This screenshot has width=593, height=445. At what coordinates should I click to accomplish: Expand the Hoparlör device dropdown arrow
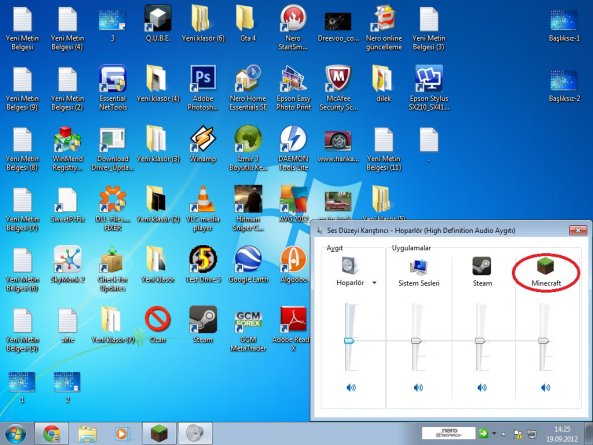click(x=374, y=283)
